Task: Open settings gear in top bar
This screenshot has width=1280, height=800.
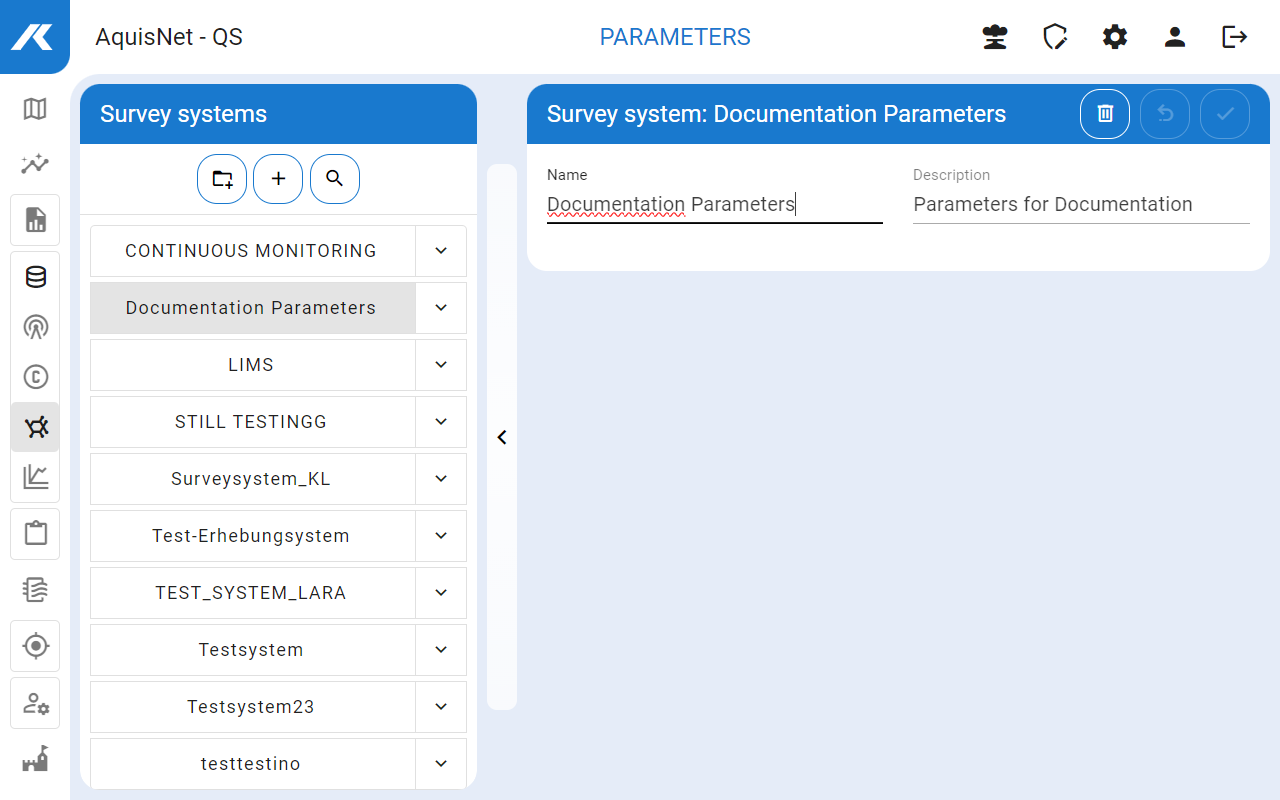Action: pos(1115,37)
